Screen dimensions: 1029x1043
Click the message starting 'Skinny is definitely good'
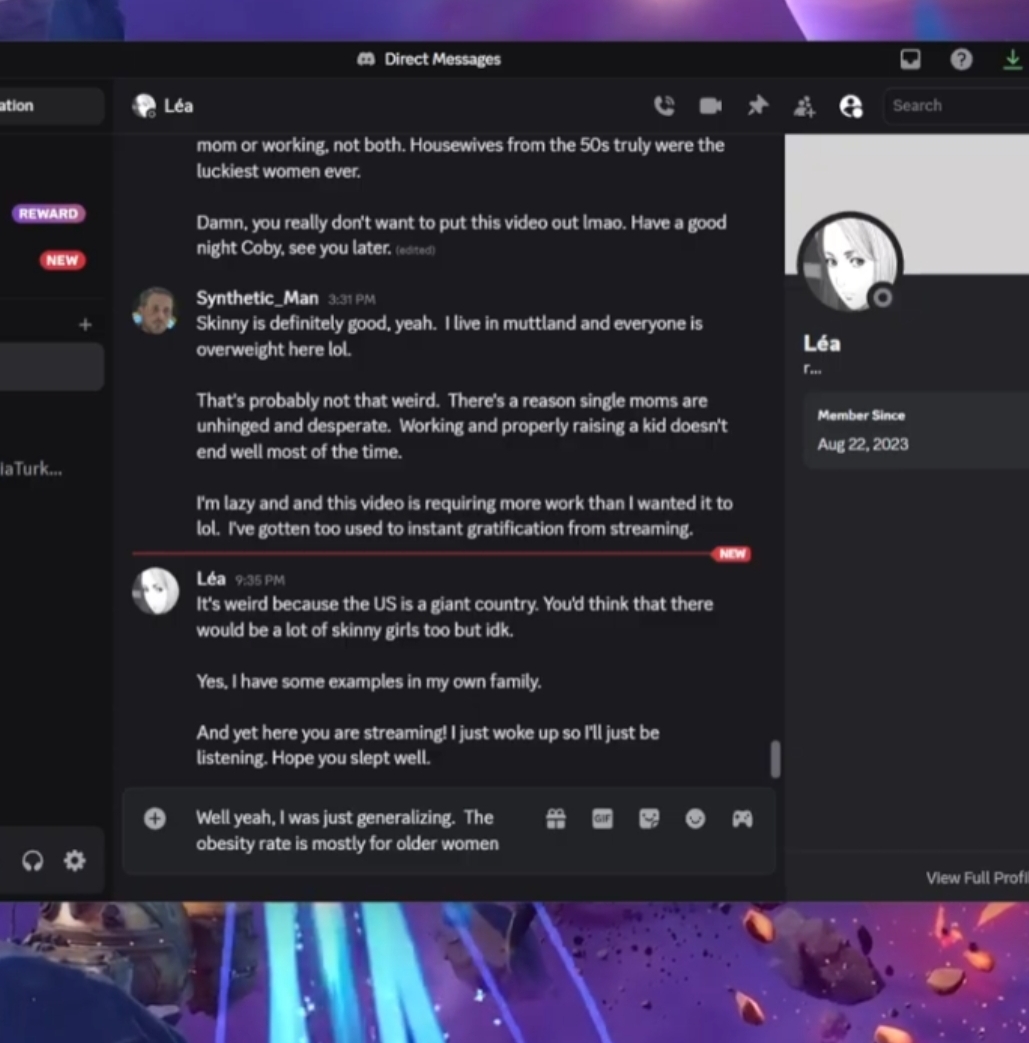[449, 336]
